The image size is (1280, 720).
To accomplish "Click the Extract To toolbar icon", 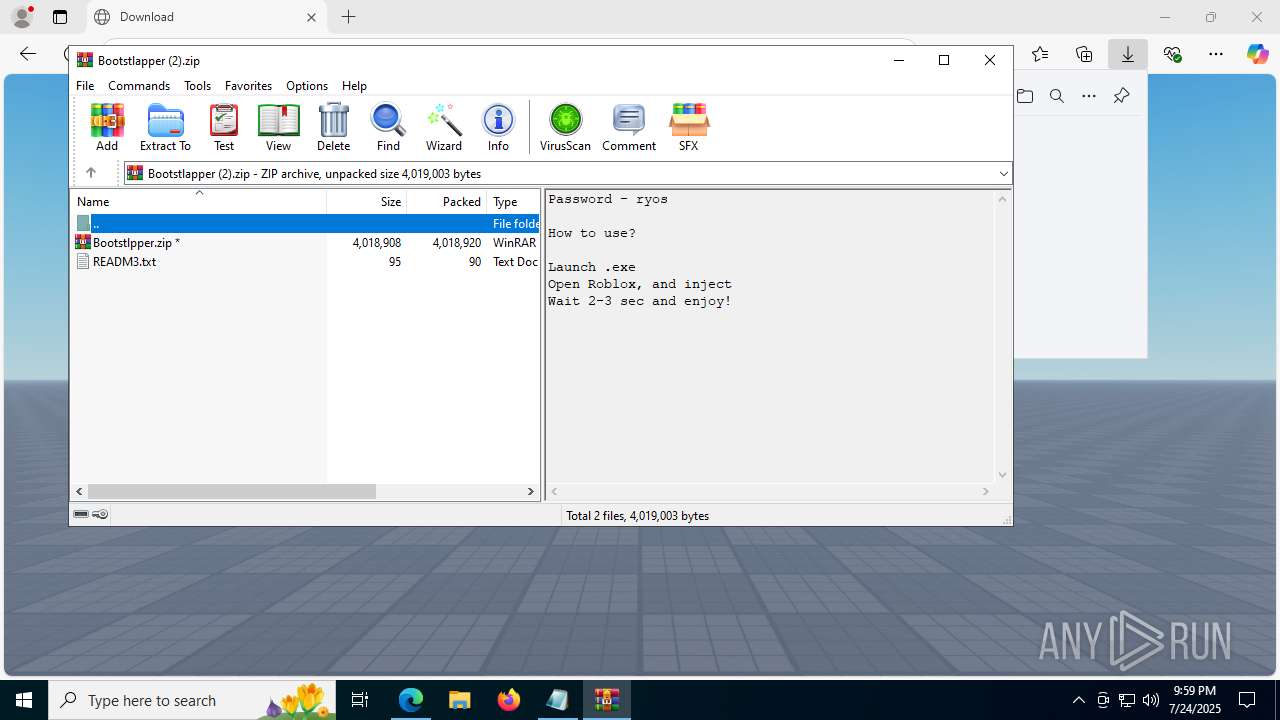I will click(165, 127).
